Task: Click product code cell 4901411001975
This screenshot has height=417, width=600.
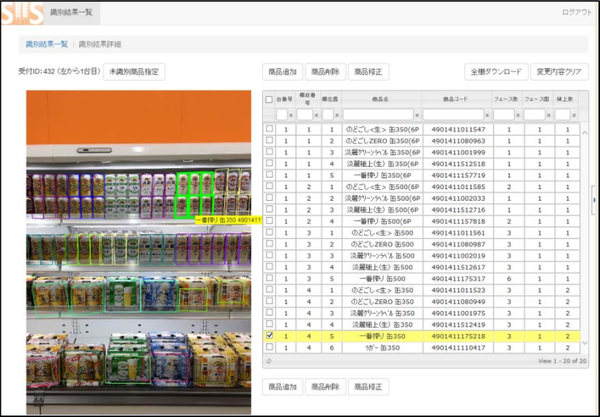Action: click(x=458, y=313)
